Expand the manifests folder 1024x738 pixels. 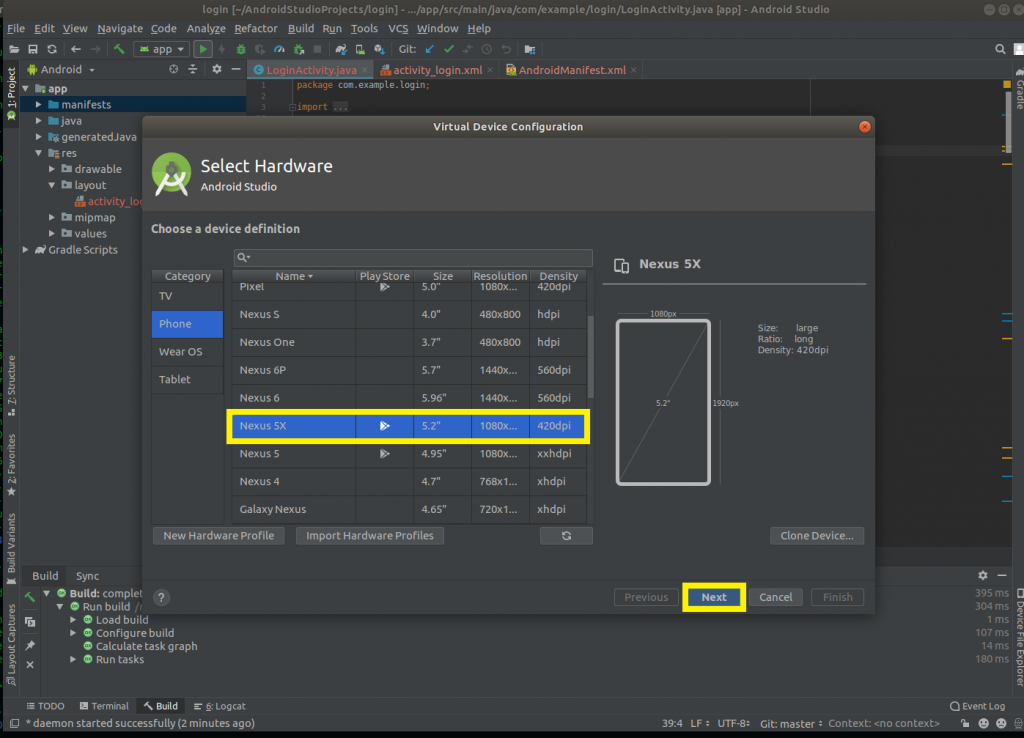[39, 104]
